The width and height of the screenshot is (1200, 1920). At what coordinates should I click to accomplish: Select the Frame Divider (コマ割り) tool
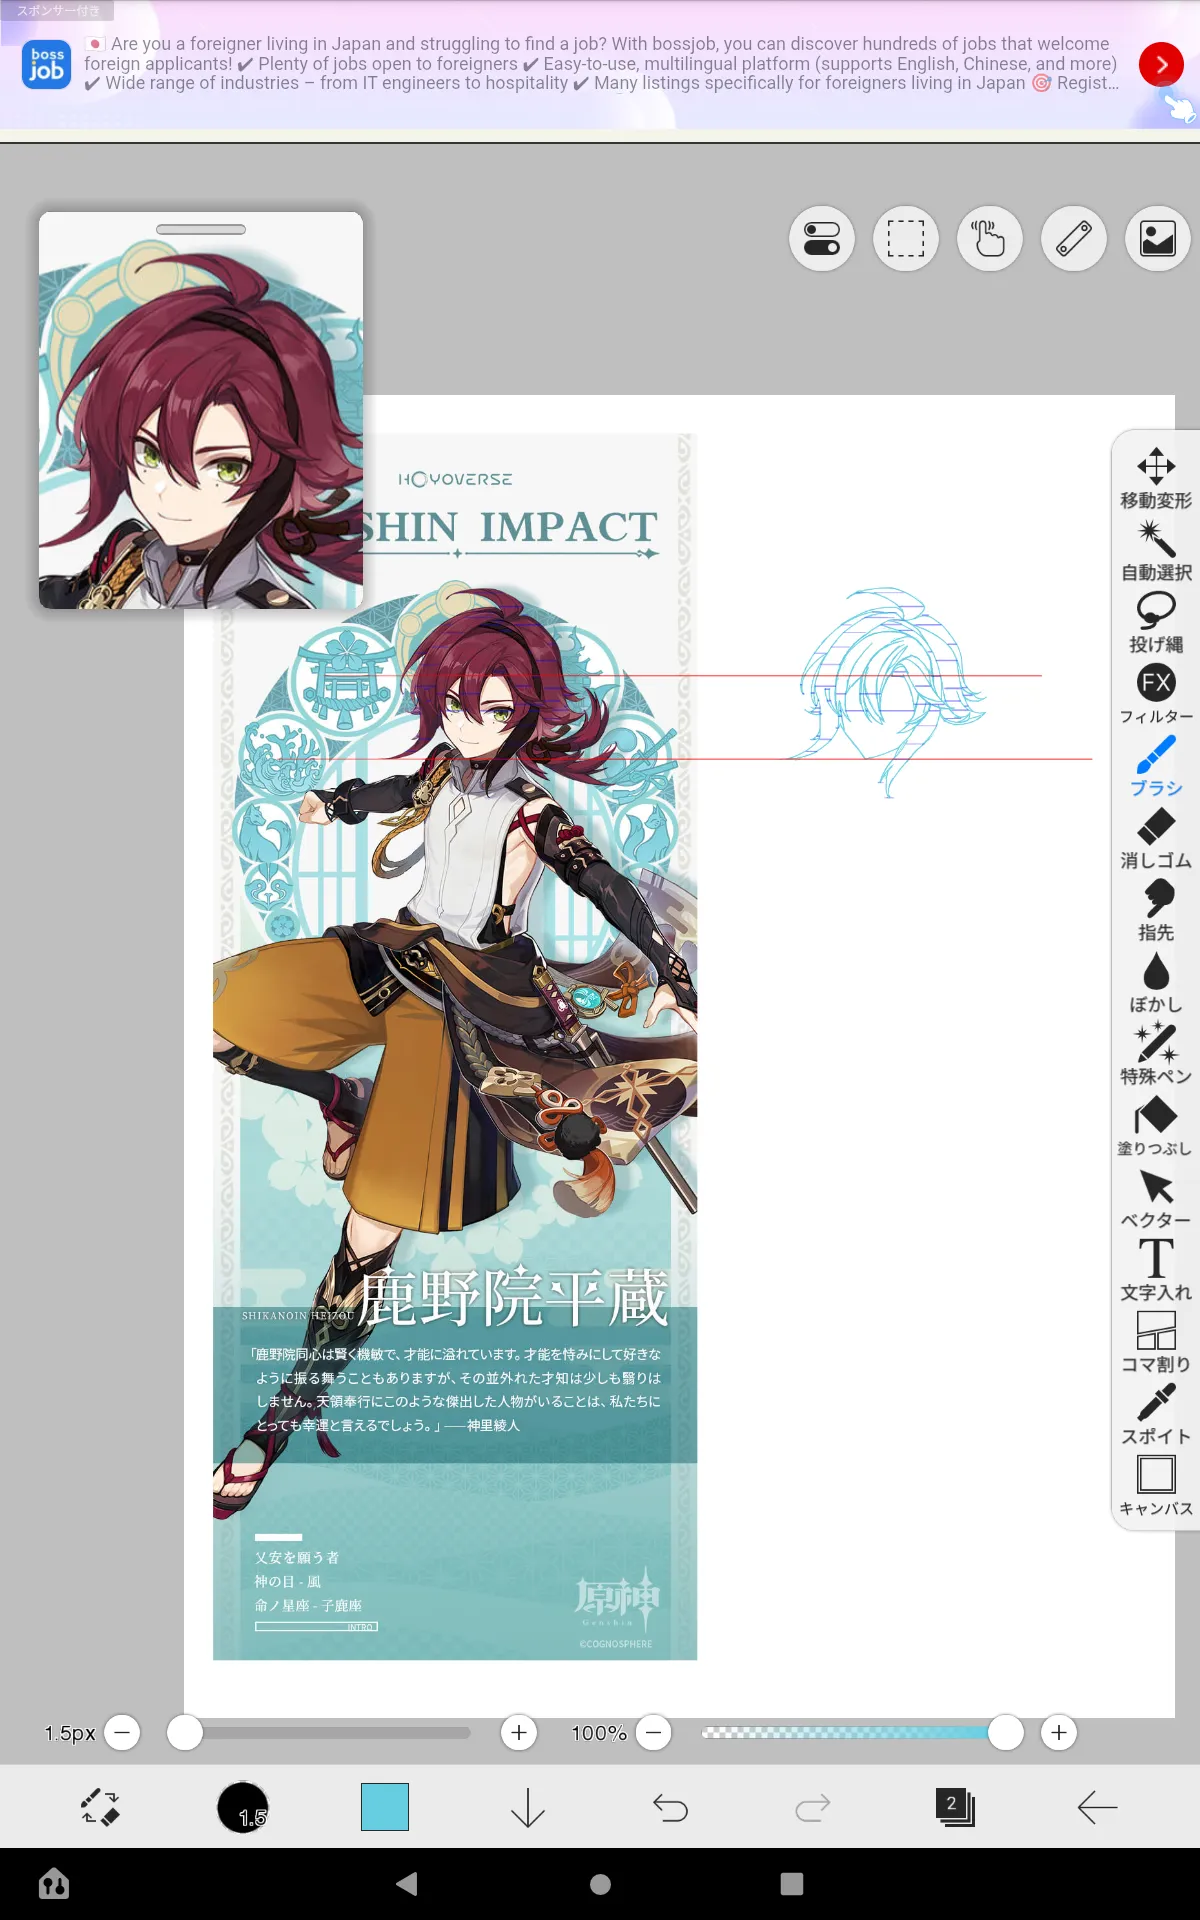[1156, 1343]
